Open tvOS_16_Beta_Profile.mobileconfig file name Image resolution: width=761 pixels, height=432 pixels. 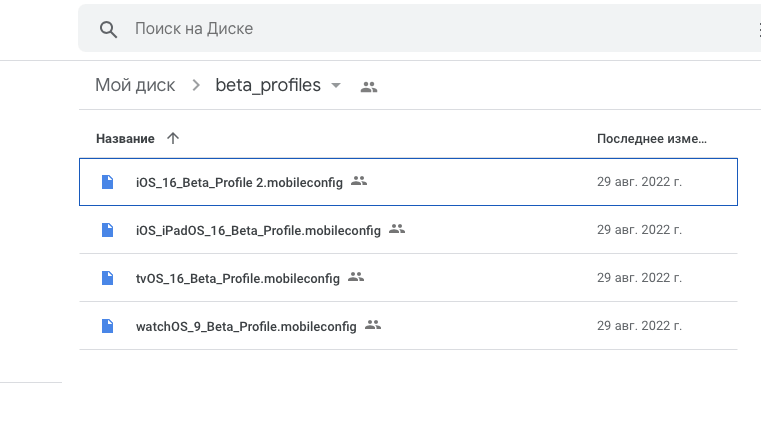238,278
